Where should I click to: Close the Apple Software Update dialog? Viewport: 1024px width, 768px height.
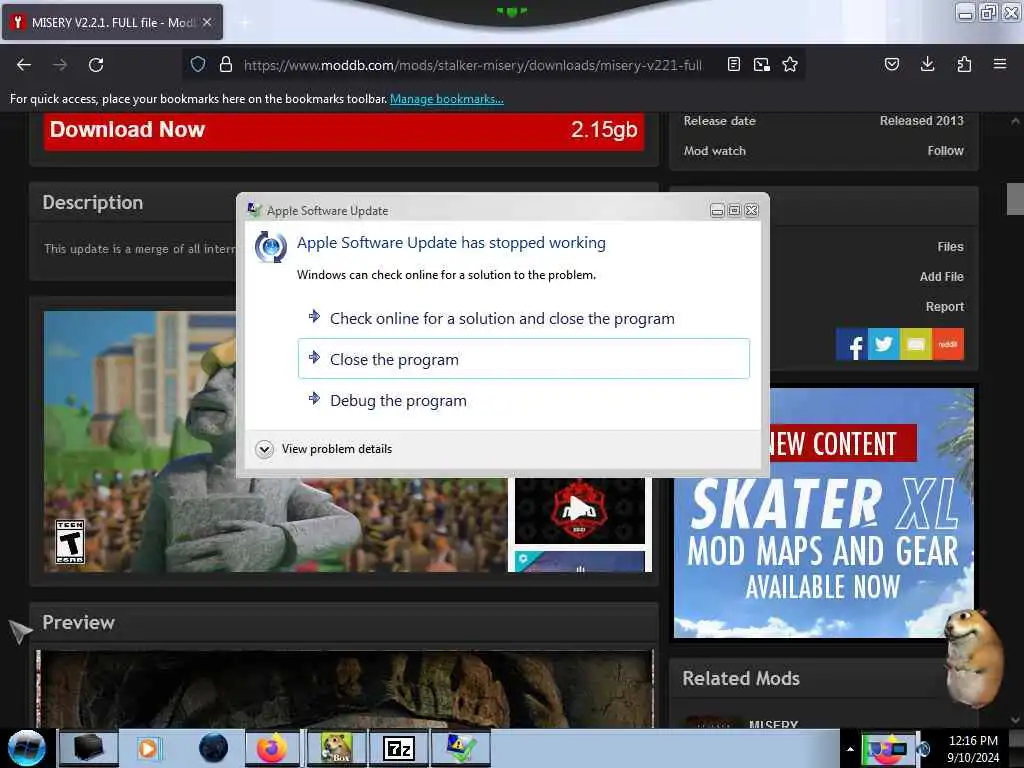[x=752, y=210]
